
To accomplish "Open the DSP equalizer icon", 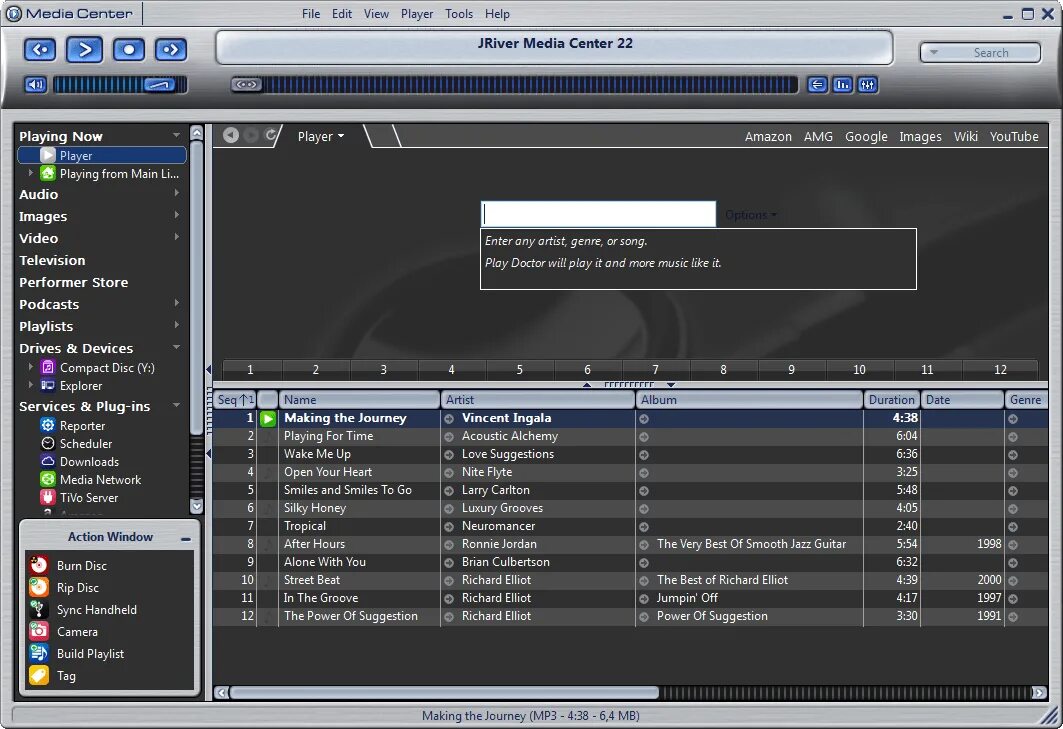I will click(x=868, y=85).
